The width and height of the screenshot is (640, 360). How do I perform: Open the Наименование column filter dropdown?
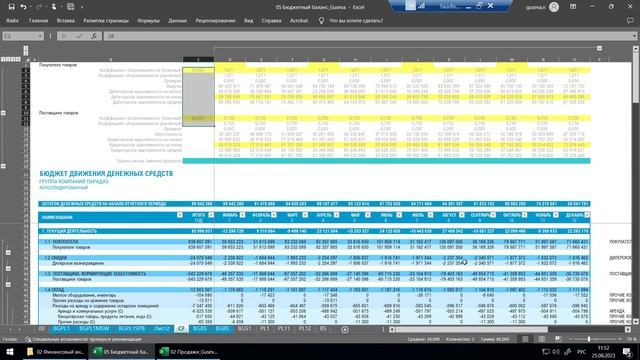point(180,215)
